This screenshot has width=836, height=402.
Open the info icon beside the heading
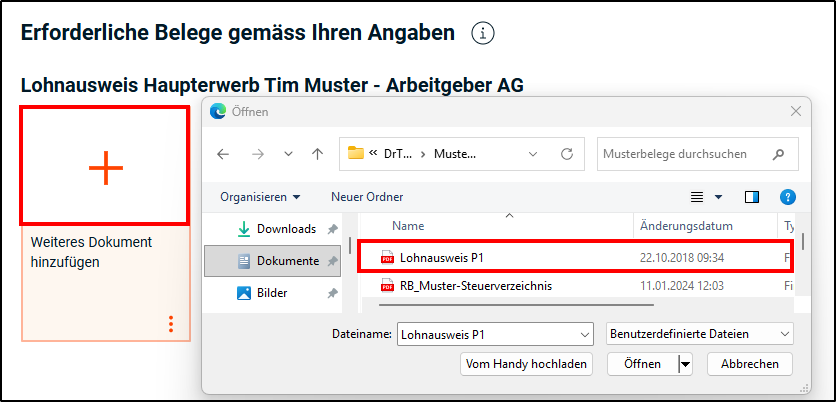click(x=483, y=33)
